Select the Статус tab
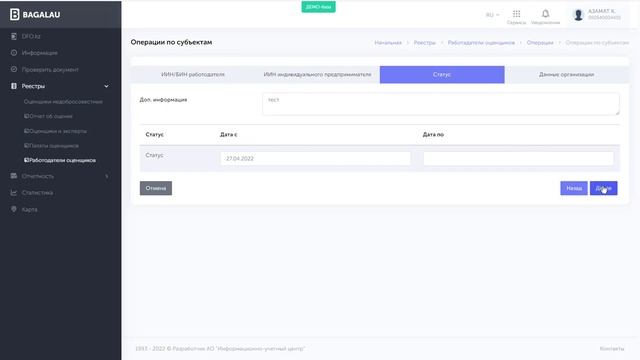 [x=442, y=75]
